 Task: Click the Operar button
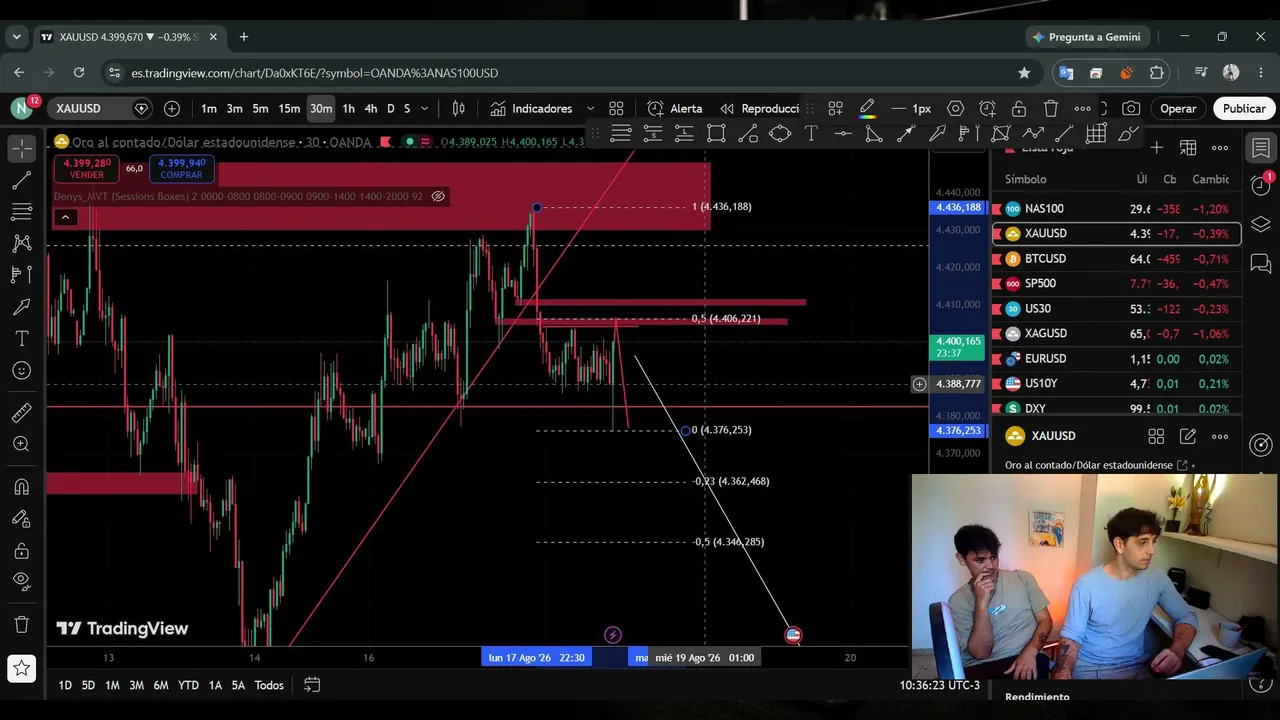1178,108
